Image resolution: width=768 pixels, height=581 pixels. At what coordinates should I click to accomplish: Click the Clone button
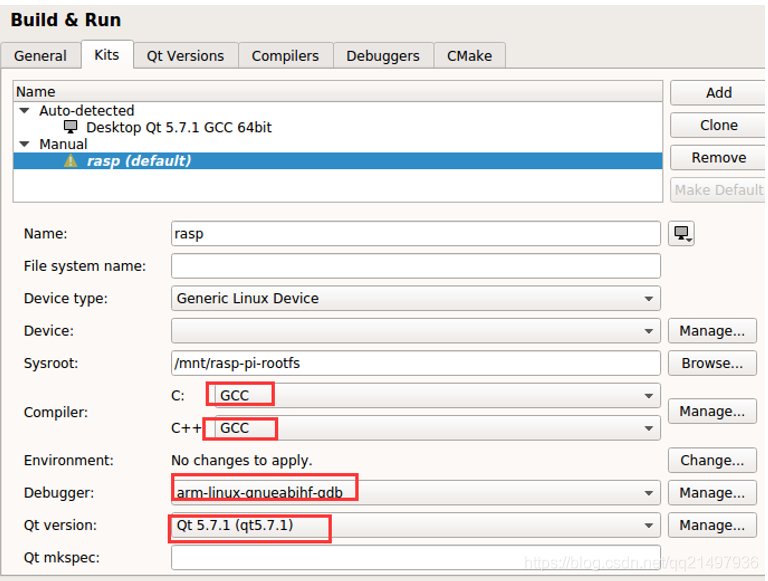(718, 125)
